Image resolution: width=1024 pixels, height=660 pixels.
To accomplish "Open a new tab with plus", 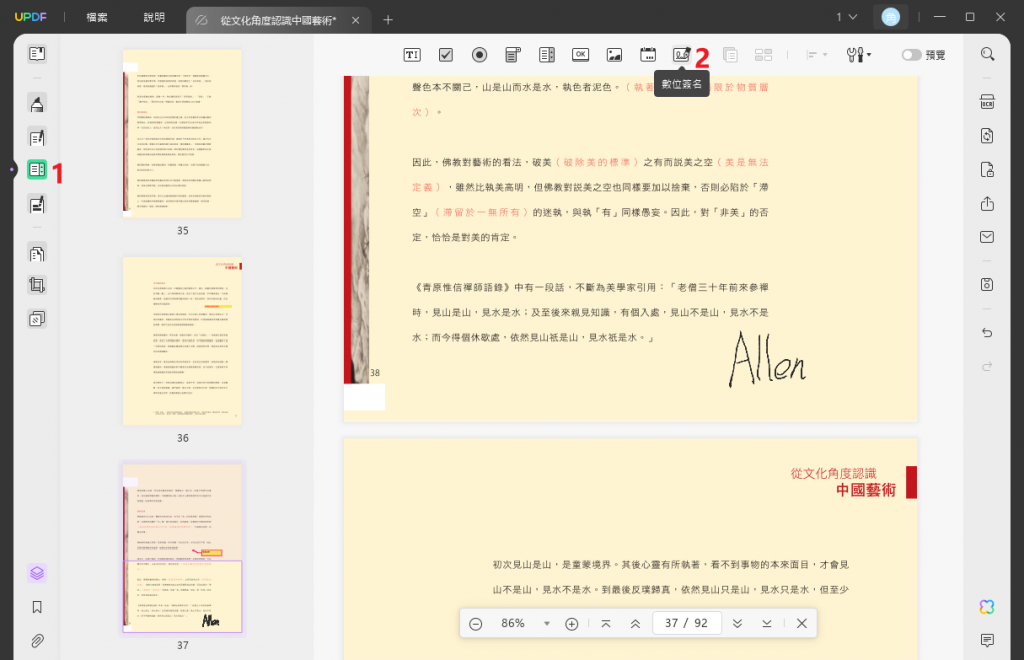I will [388, 20].
